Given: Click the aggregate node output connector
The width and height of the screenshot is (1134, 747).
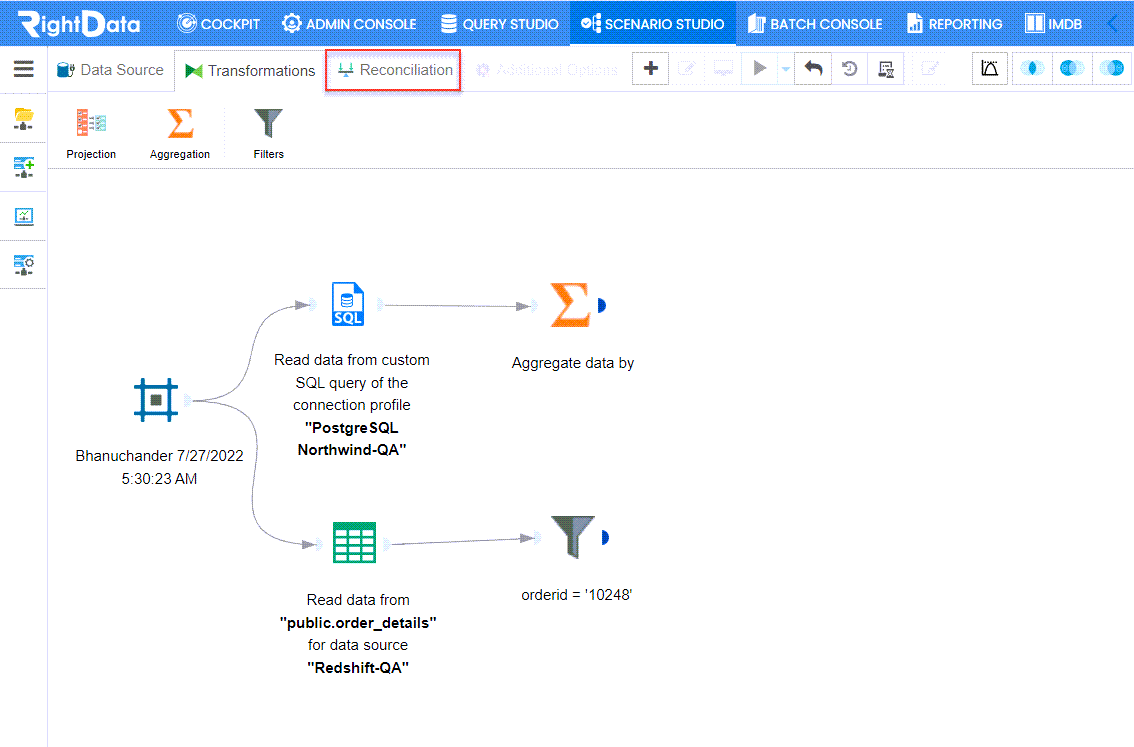Looking at the screenshot, I should click(x=602, y=306).
